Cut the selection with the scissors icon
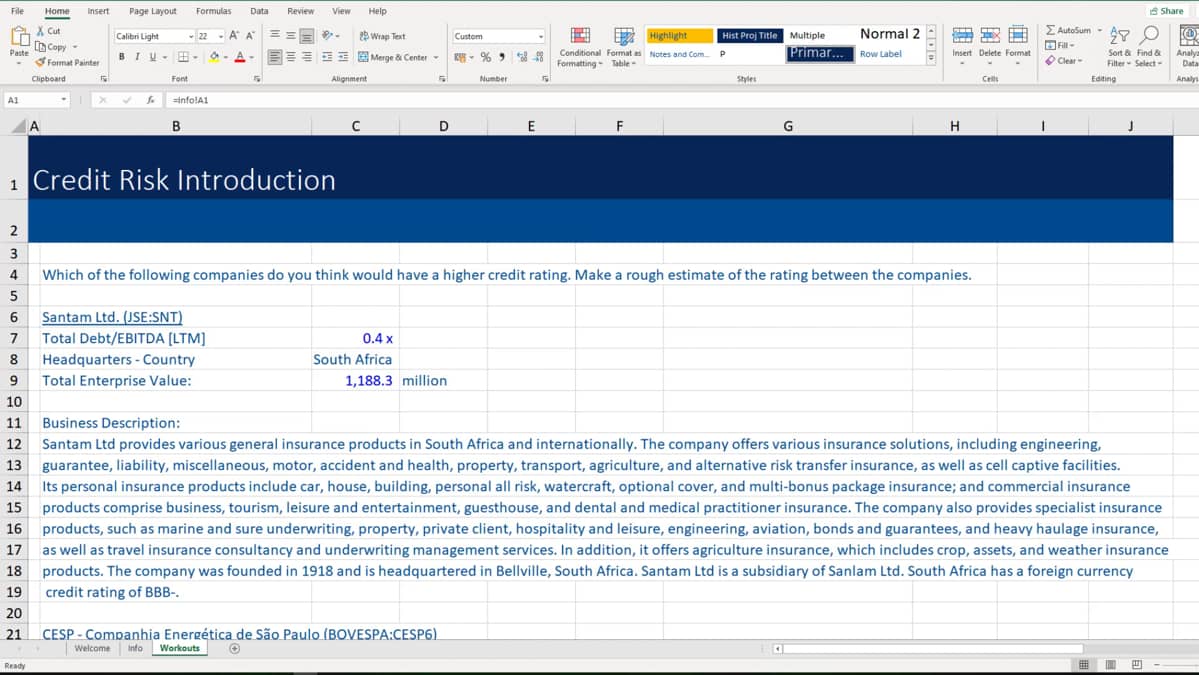Image resolution: width=1199 pixels, height=675 pixels. tap(41, 31)
